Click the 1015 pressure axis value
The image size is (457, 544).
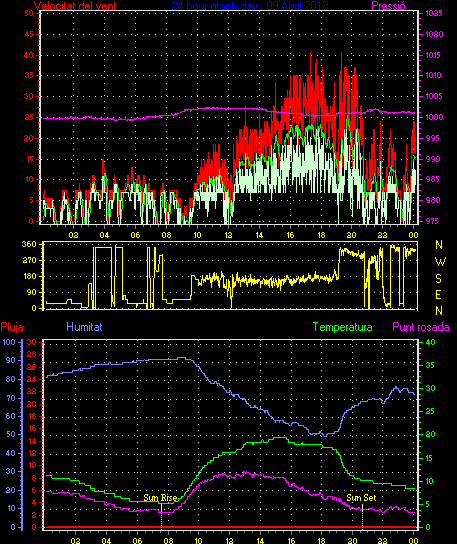(x=434, y=55)
